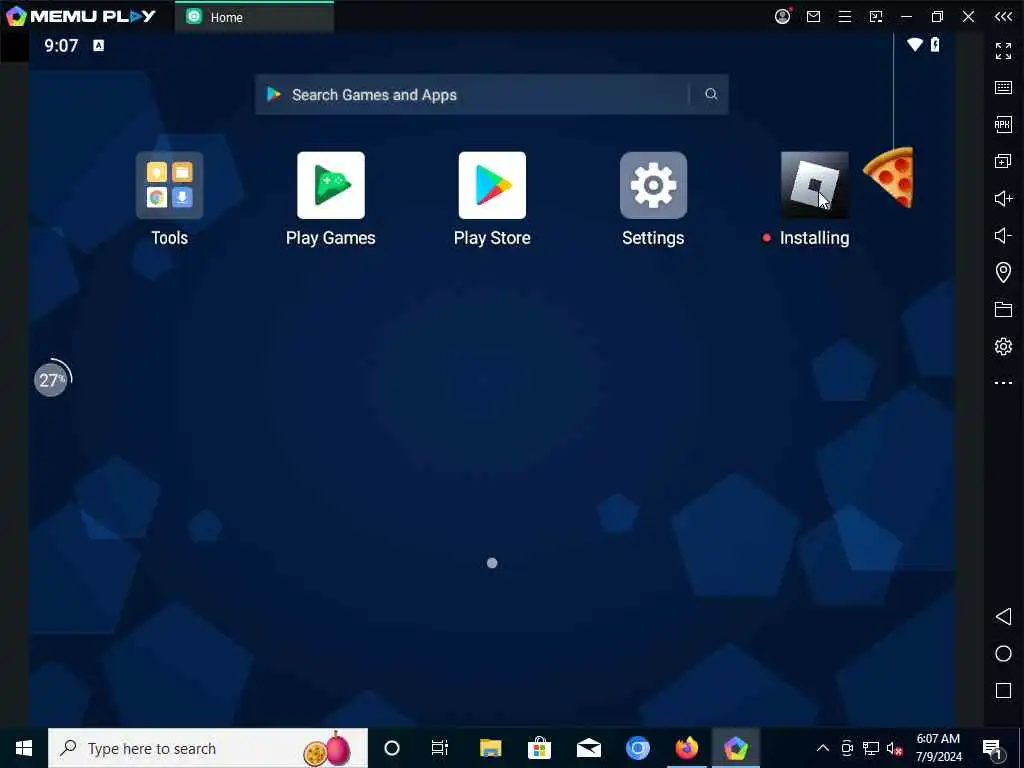The width and height of the screenshot is (1024, 768).
Task: Click the home screen page indicator dot
Action: point(492,563)
